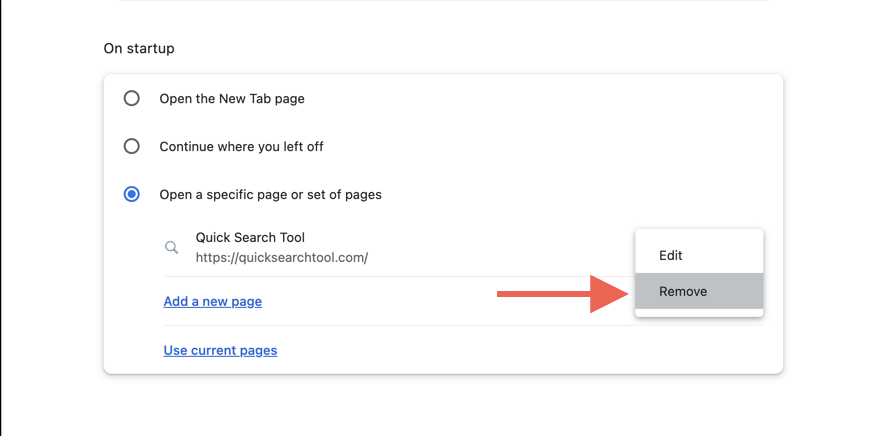Click the Open a specific page label text

coord(270,195)
